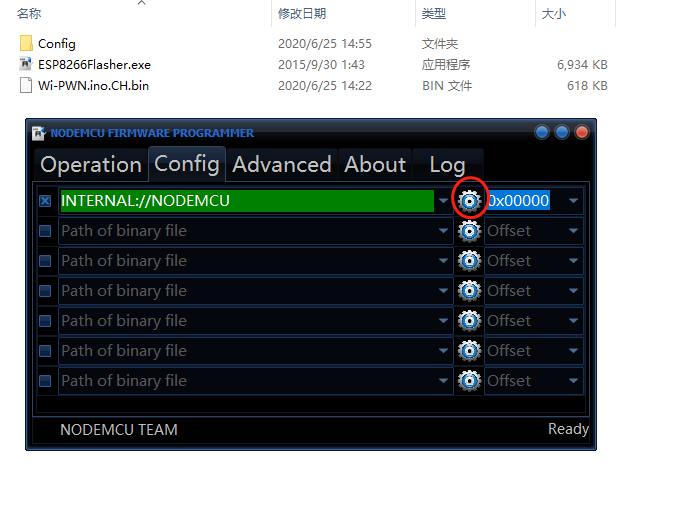Viewport: 685px width, 513px height.
Task: Click the 2015/9/30 1:43 date entry
Action: [321, 65]
